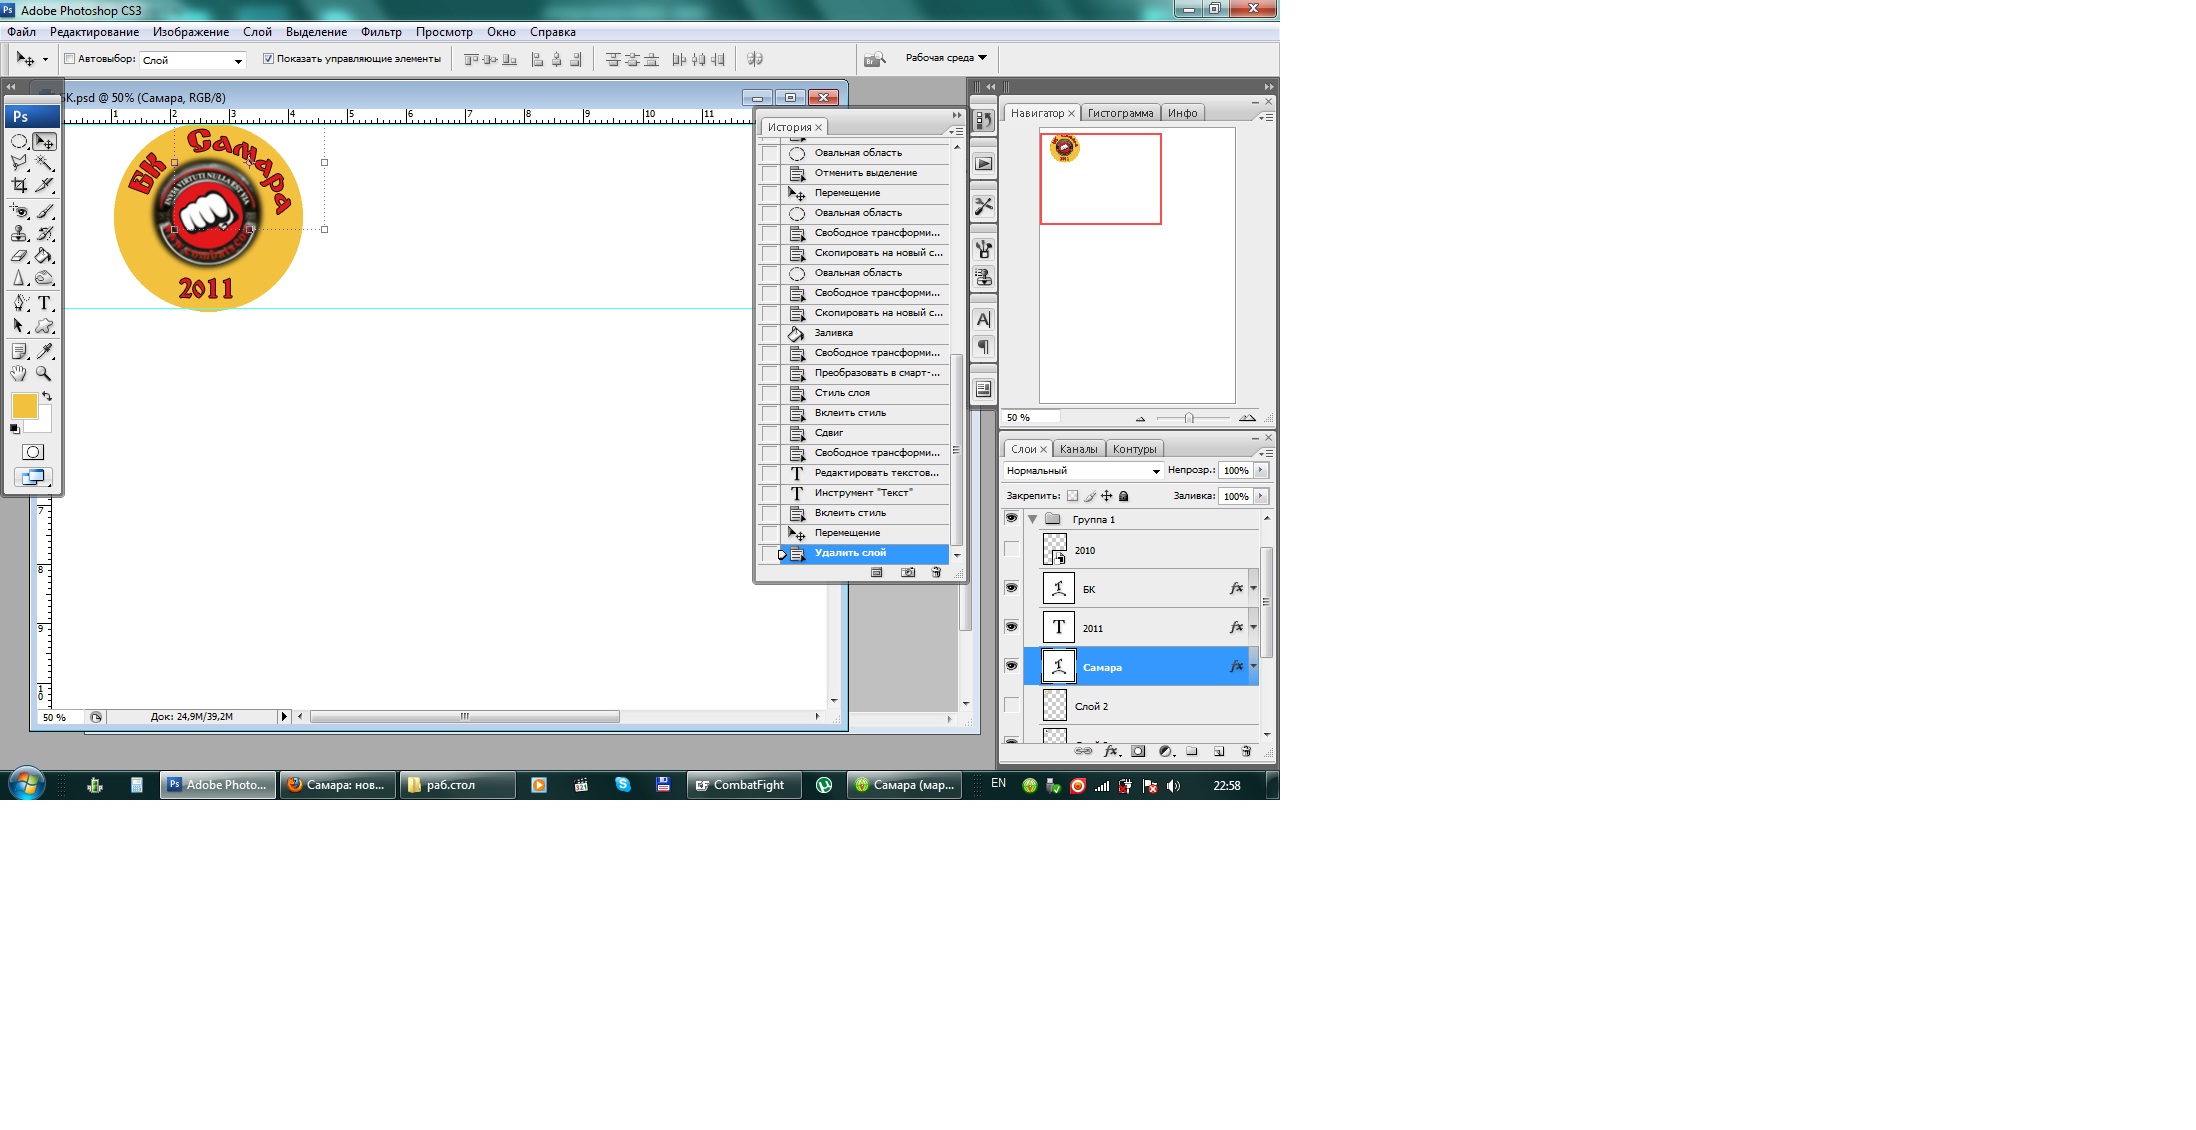Create new layer in Layers panel
The height and width of the screenshot is (1130, 2196).
tap(1219, 751)
